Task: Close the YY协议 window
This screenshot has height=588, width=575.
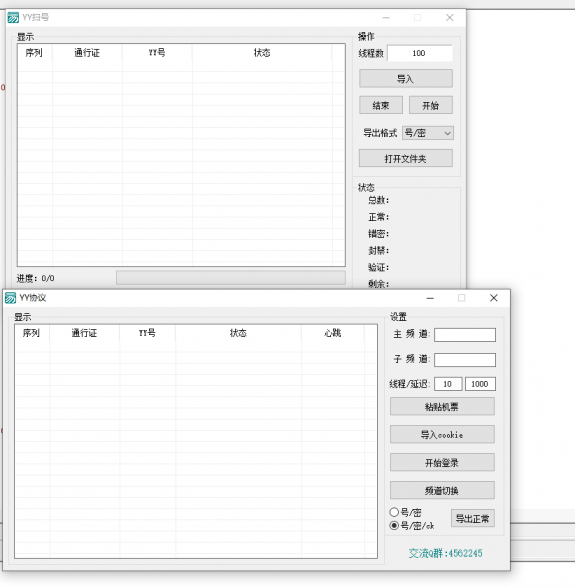Action: [x=494, y=298]
